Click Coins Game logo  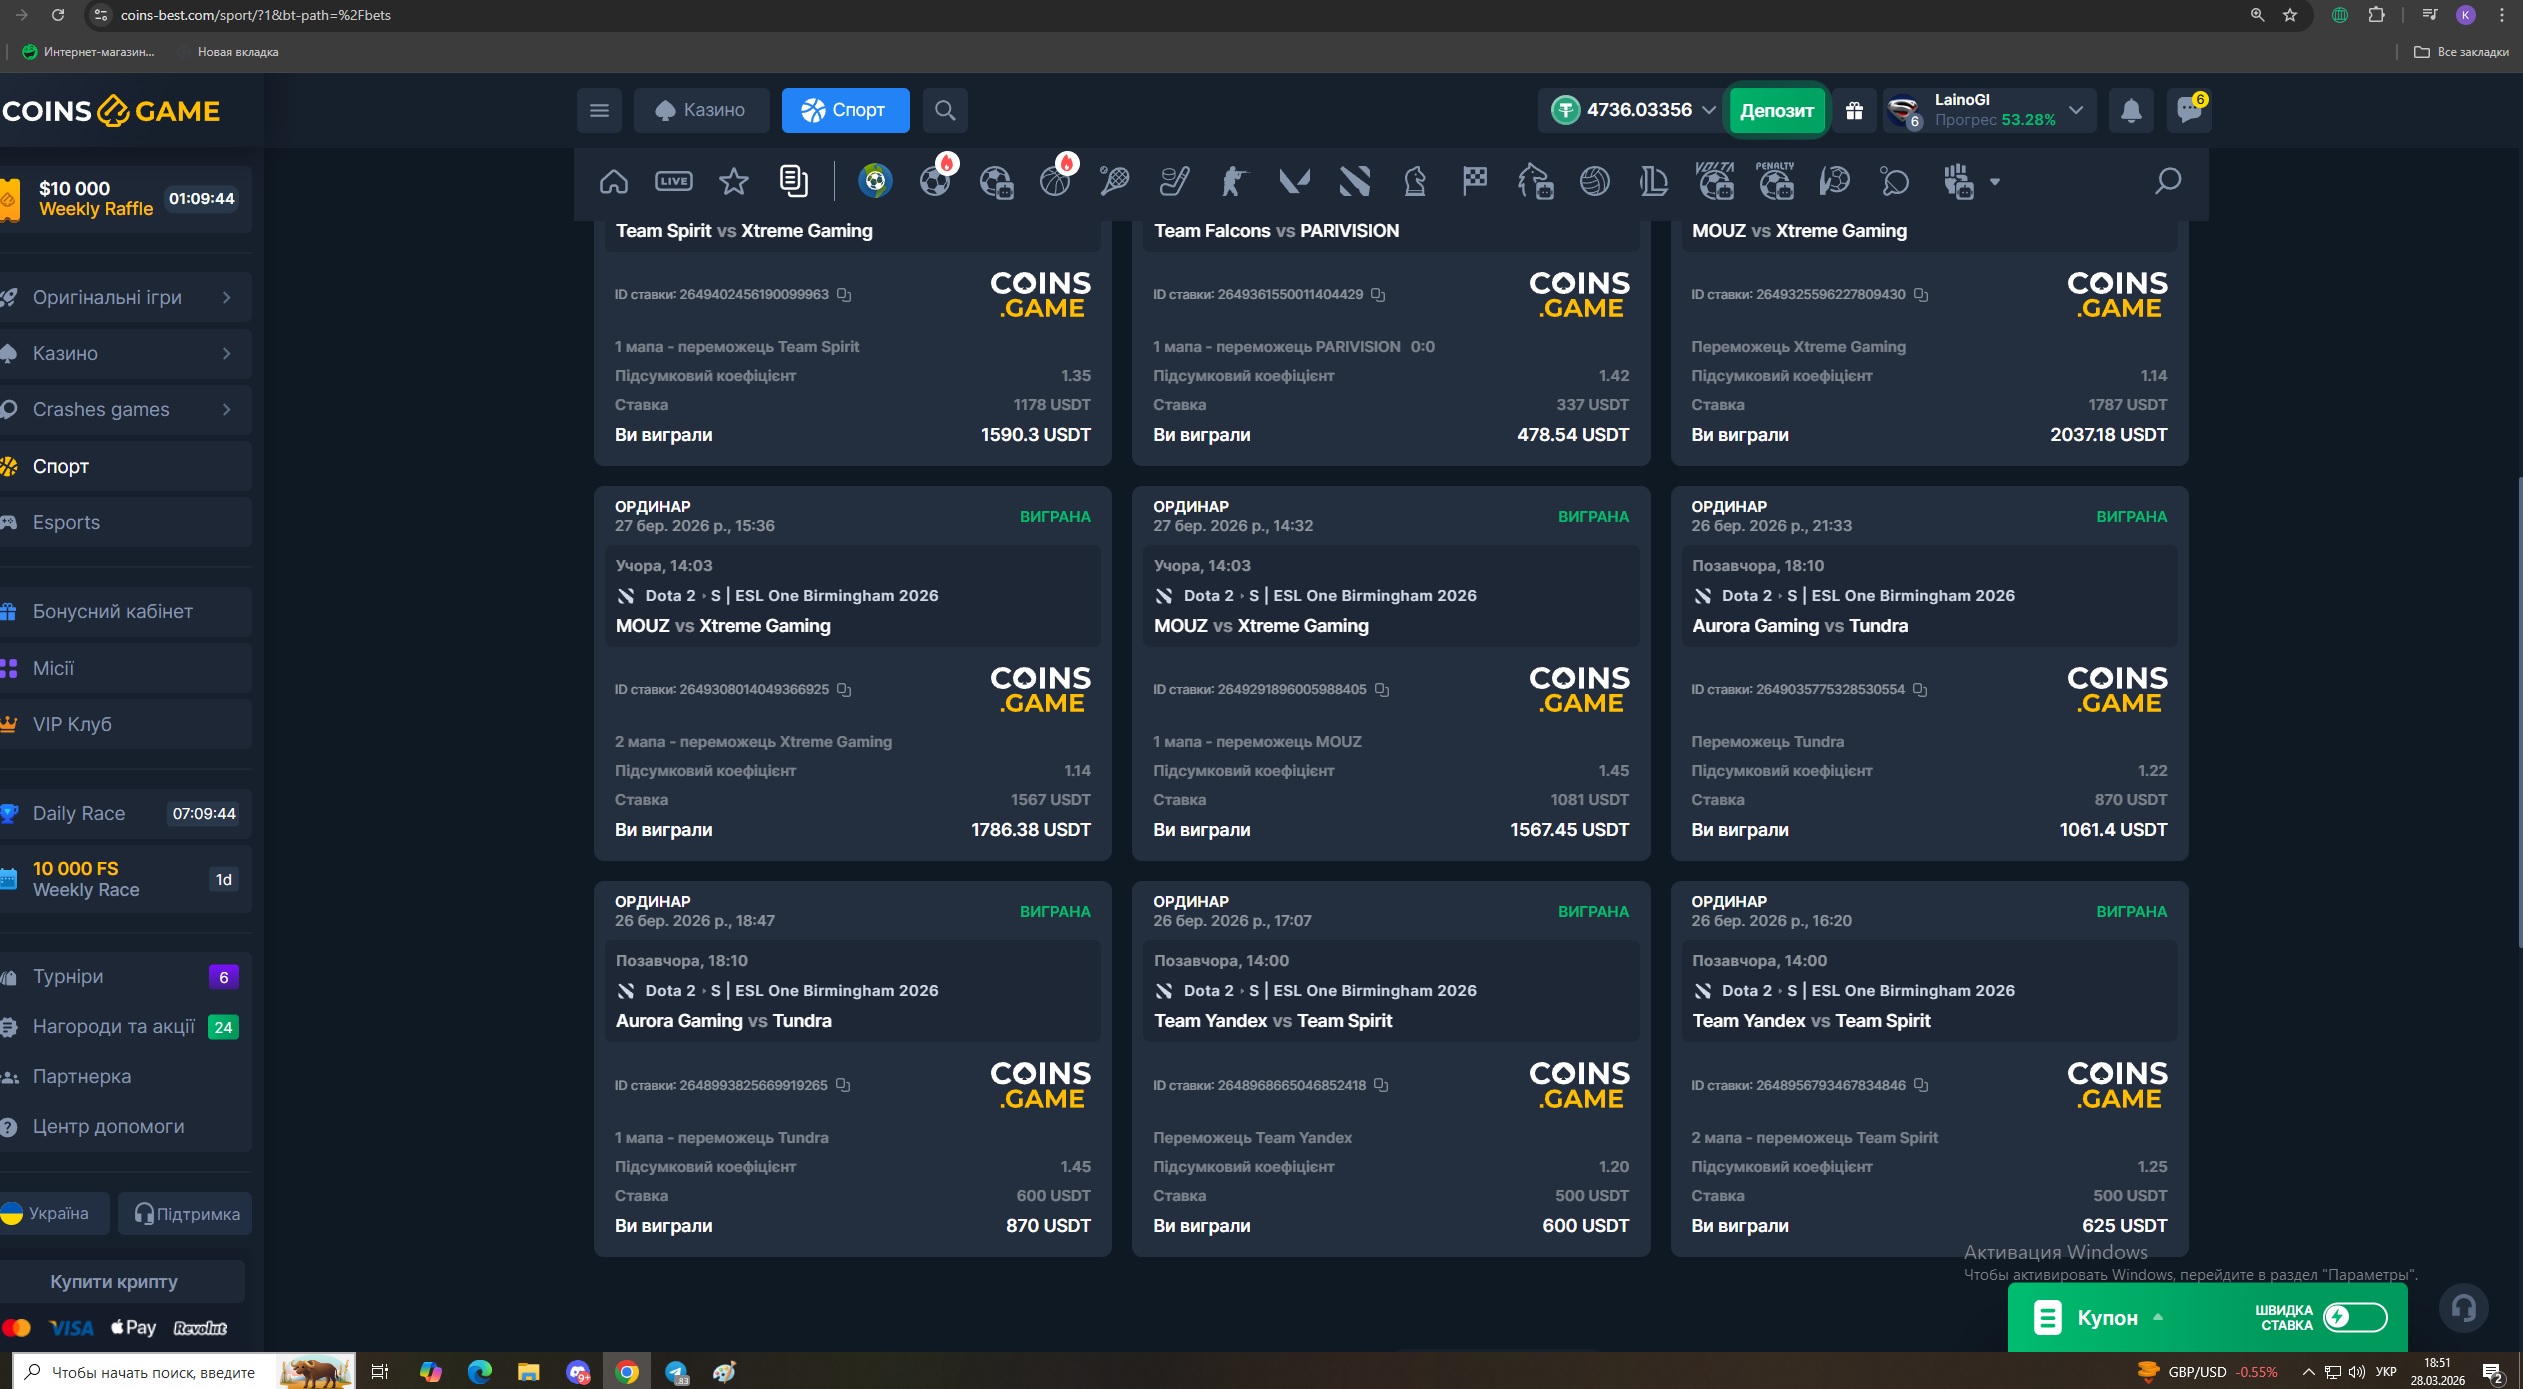111,111
